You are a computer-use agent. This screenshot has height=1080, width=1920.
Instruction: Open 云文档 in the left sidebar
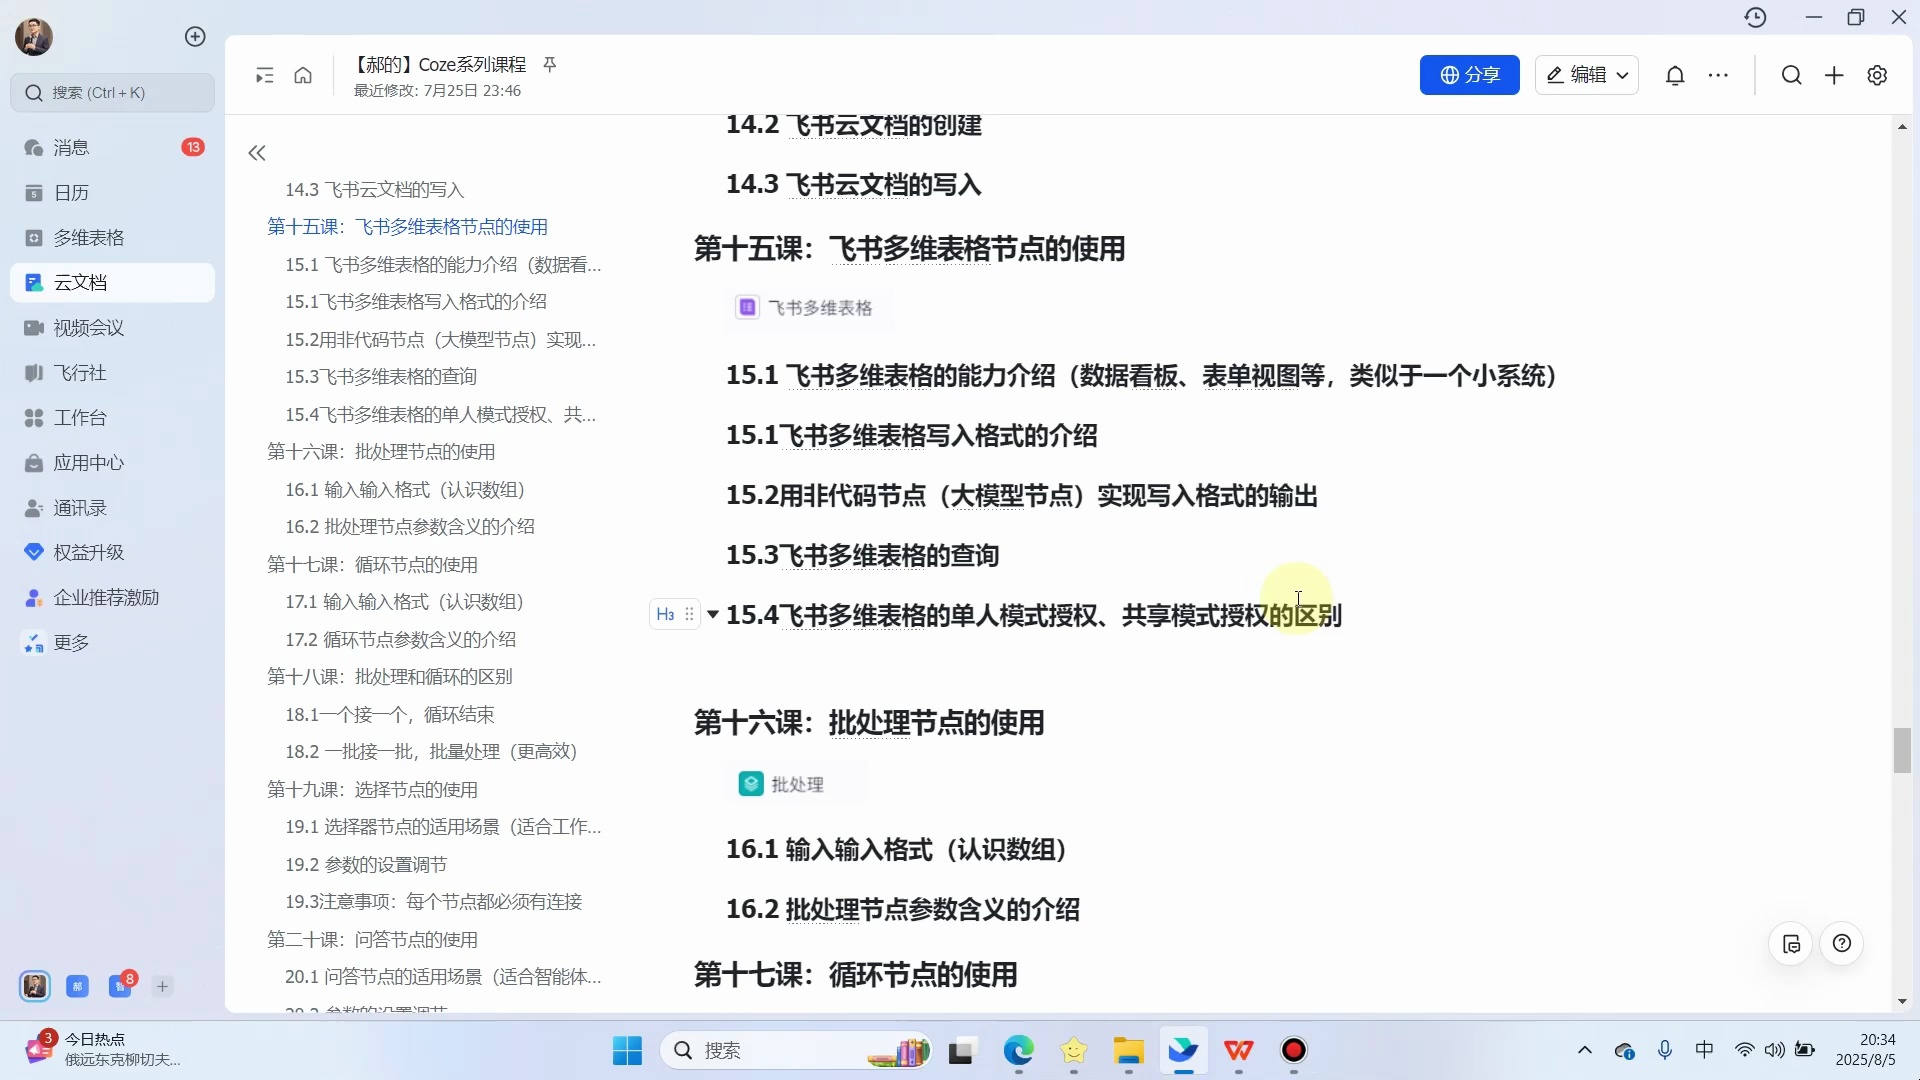pos(112,282)
